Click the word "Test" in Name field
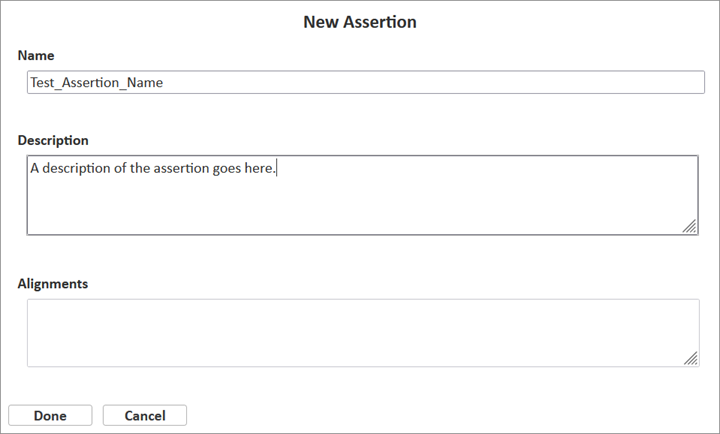 point(44,83)
